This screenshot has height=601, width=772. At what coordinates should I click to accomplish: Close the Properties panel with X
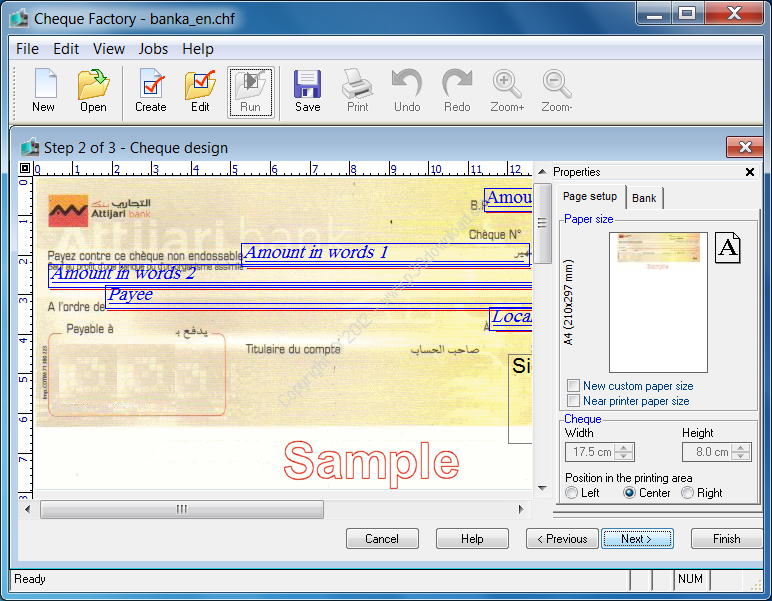click(x=749, y=172)
